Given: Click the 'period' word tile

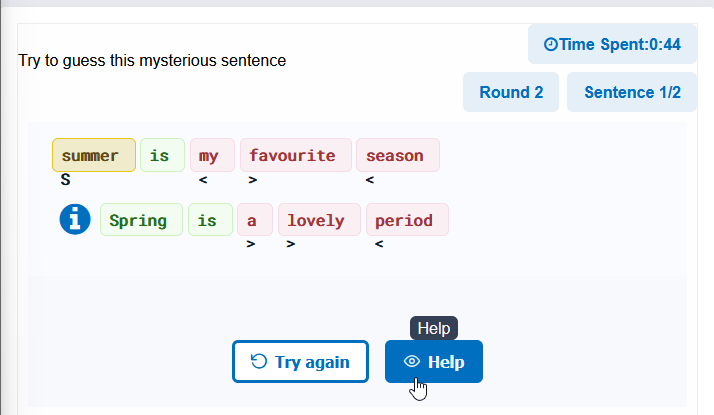Looking at the screenshot, I should pyautogui.click(x=408, y=220).
